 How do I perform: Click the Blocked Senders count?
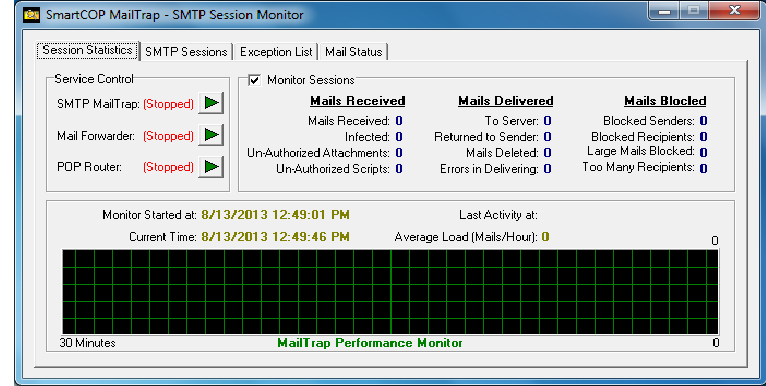click(703, 121)
